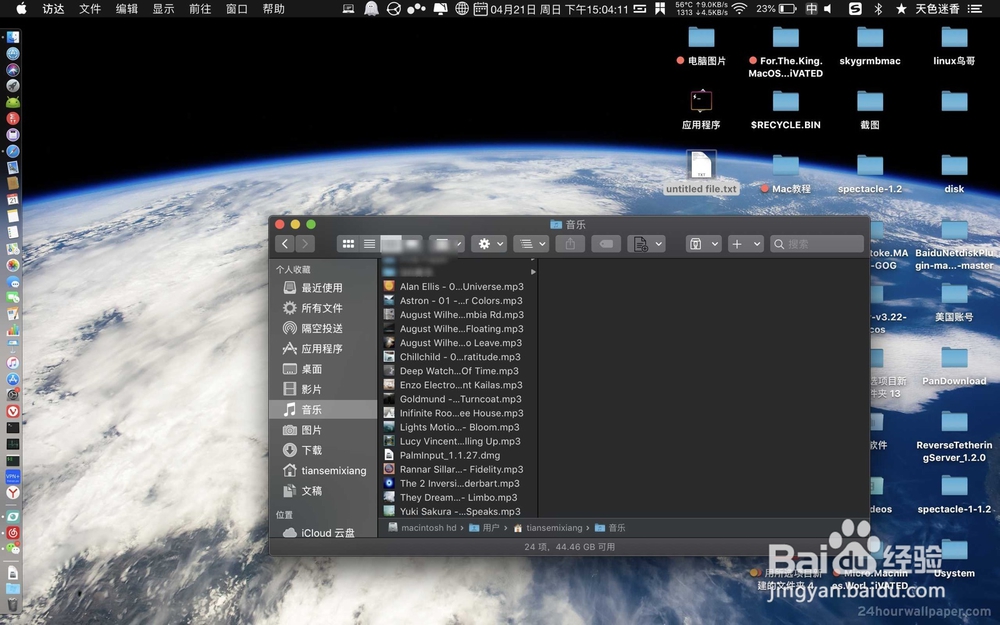Open 文稿 in Finder sidebar
The image size is (1000, 625).
323,491
